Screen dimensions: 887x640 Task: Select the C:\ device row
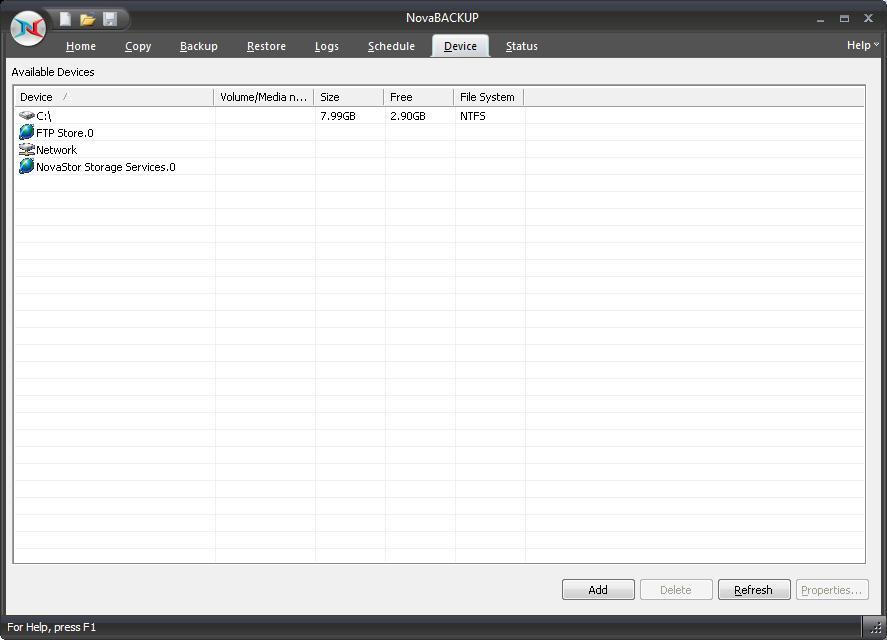tap(439, 115)
